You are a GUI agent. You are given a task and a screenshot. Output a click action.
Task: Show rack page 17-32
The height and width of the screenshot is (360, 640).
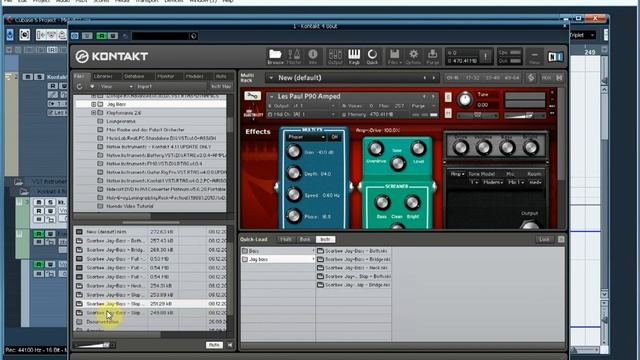472,78
